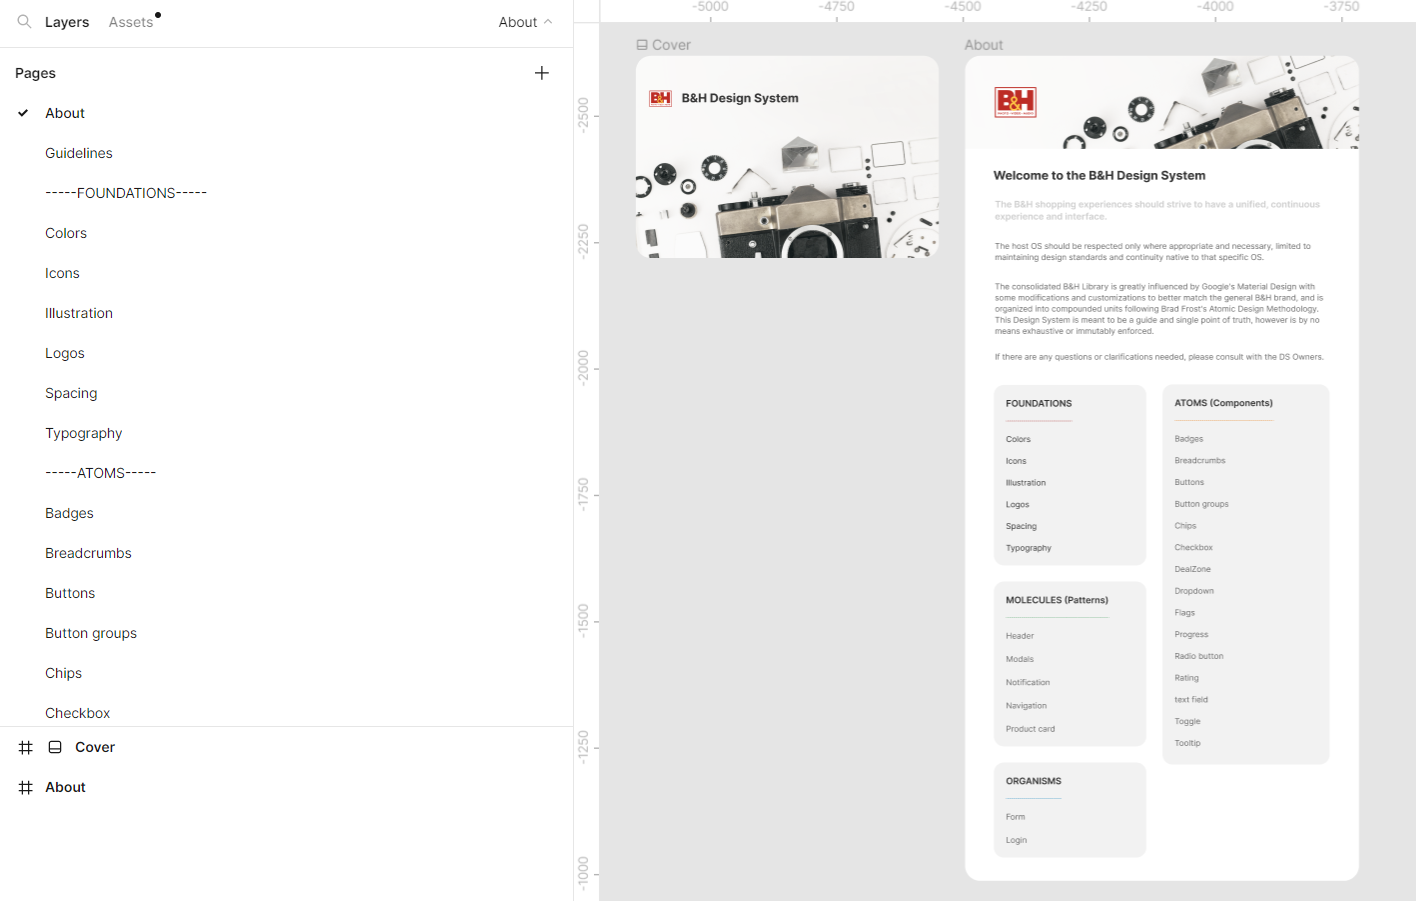Click frame icon next to About layer
1416x901 pixels.
(26, 787)
